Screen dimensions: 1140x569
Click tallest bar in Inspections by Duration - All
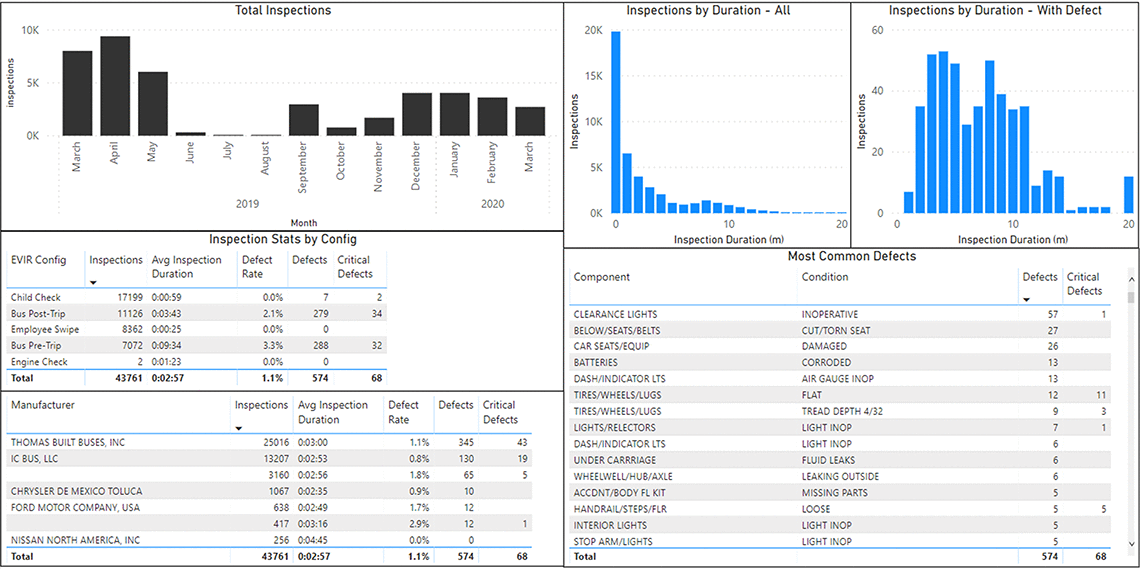click(x=616, y=122)
